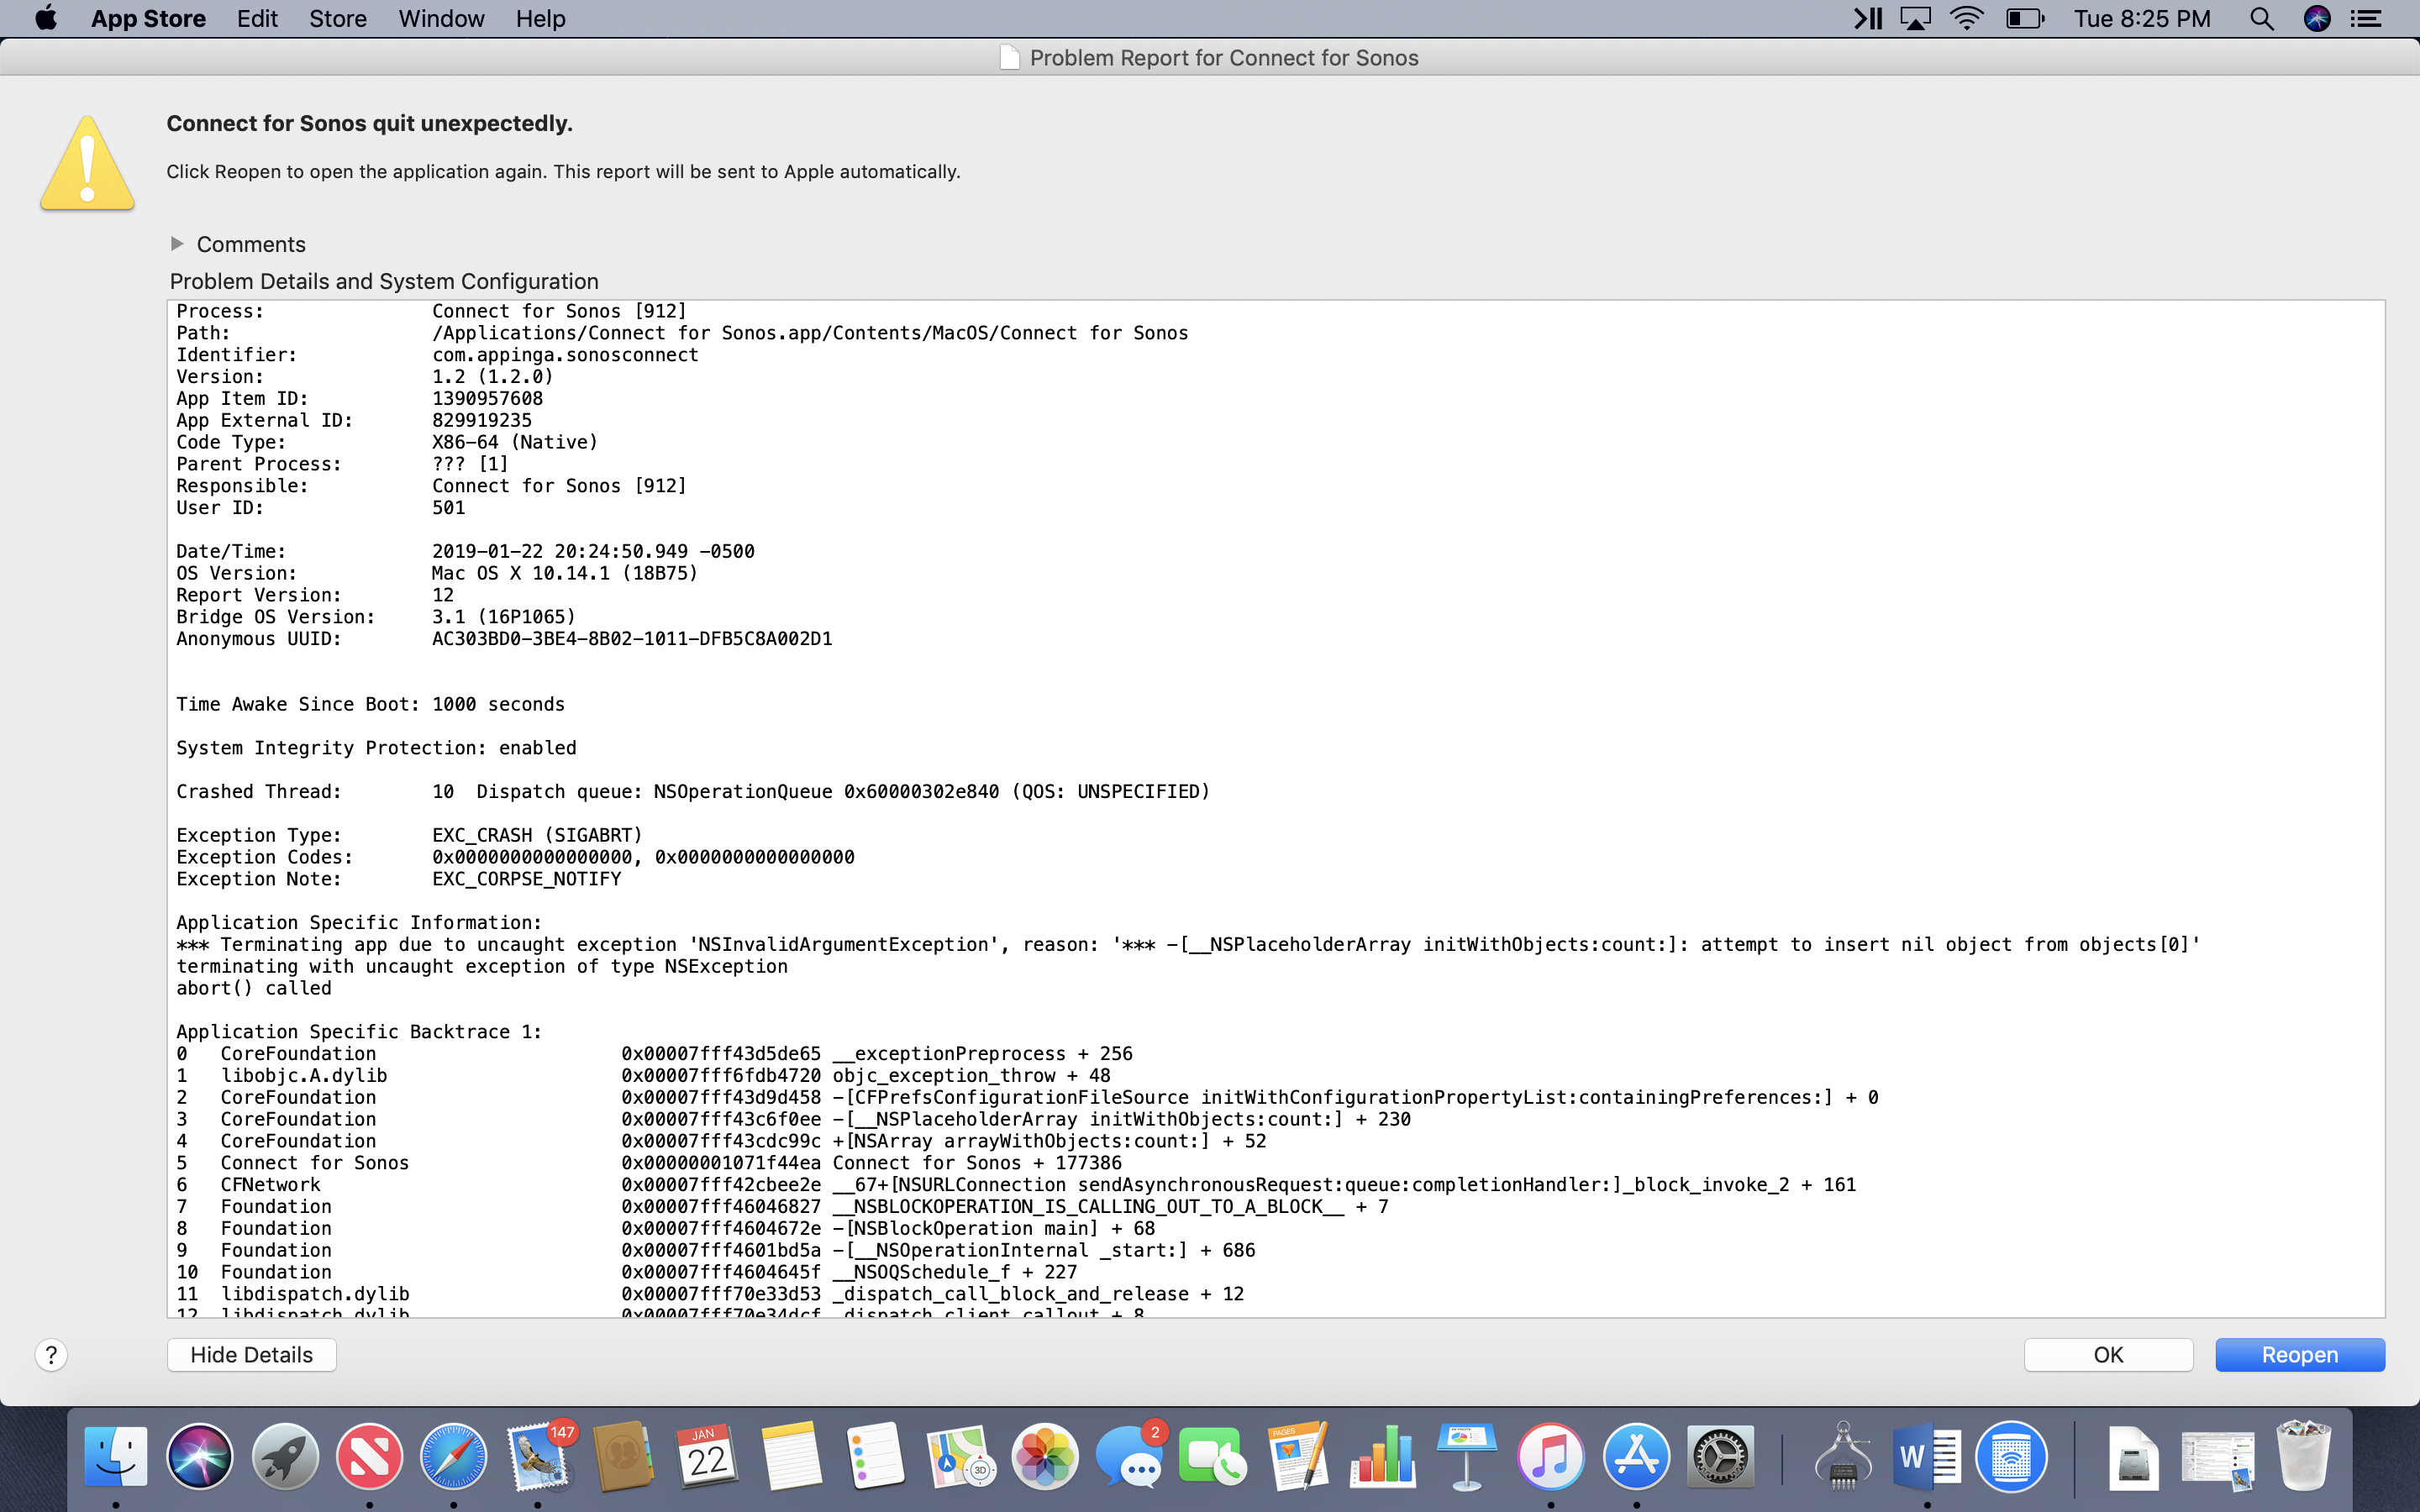Screen dimensions: 2420x1512
Task: Open Spotlight search in menu bar
Action: pyautogui.click(x=2262, y=18)
